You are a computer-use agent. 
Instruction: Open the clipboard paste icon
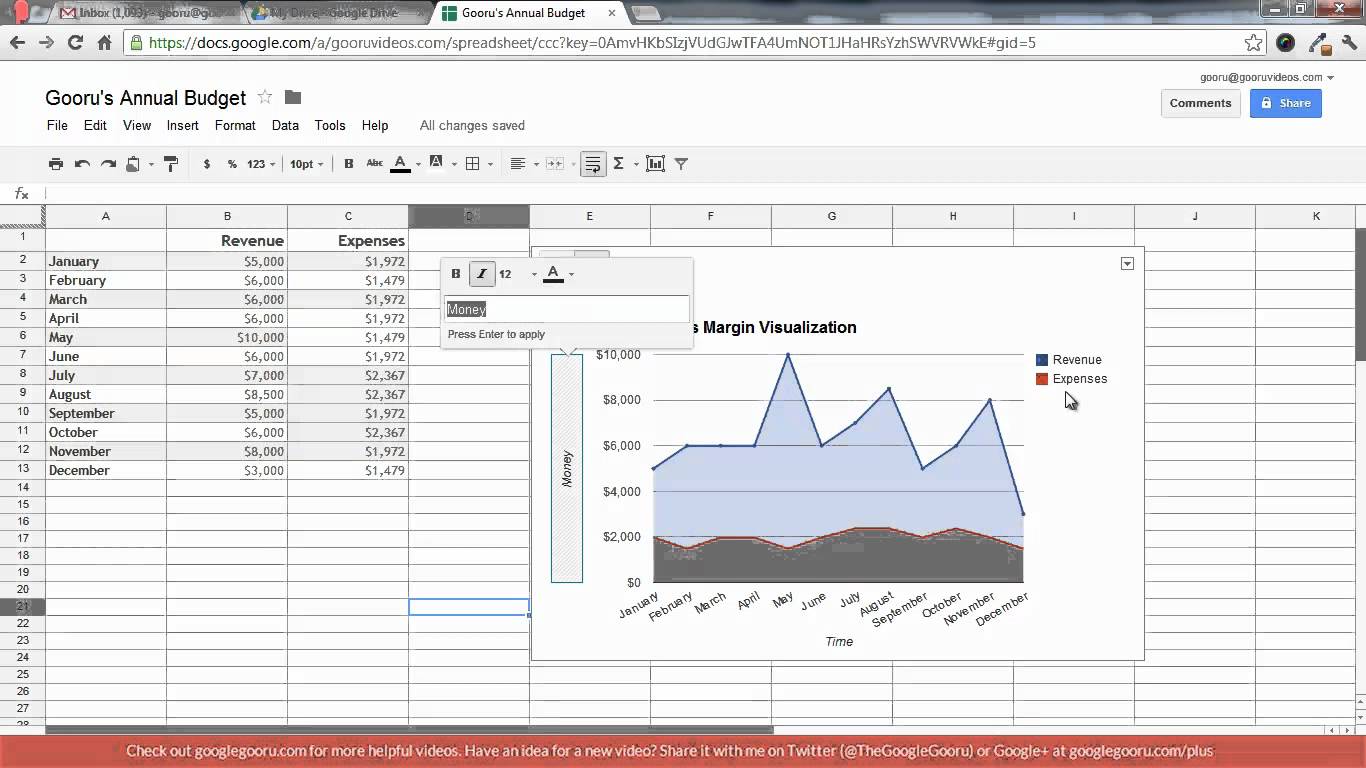coord(133,164)
